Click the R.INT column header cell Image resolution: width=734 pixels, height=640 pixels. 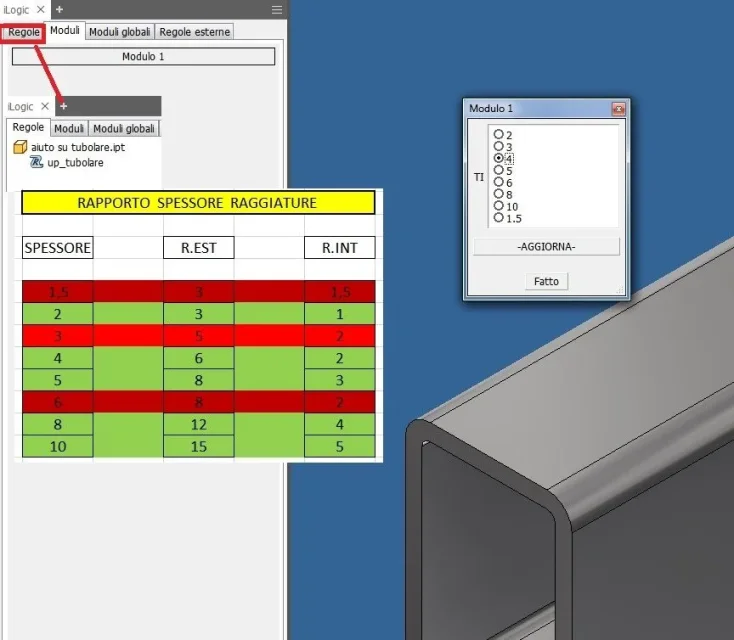point(340,248)
